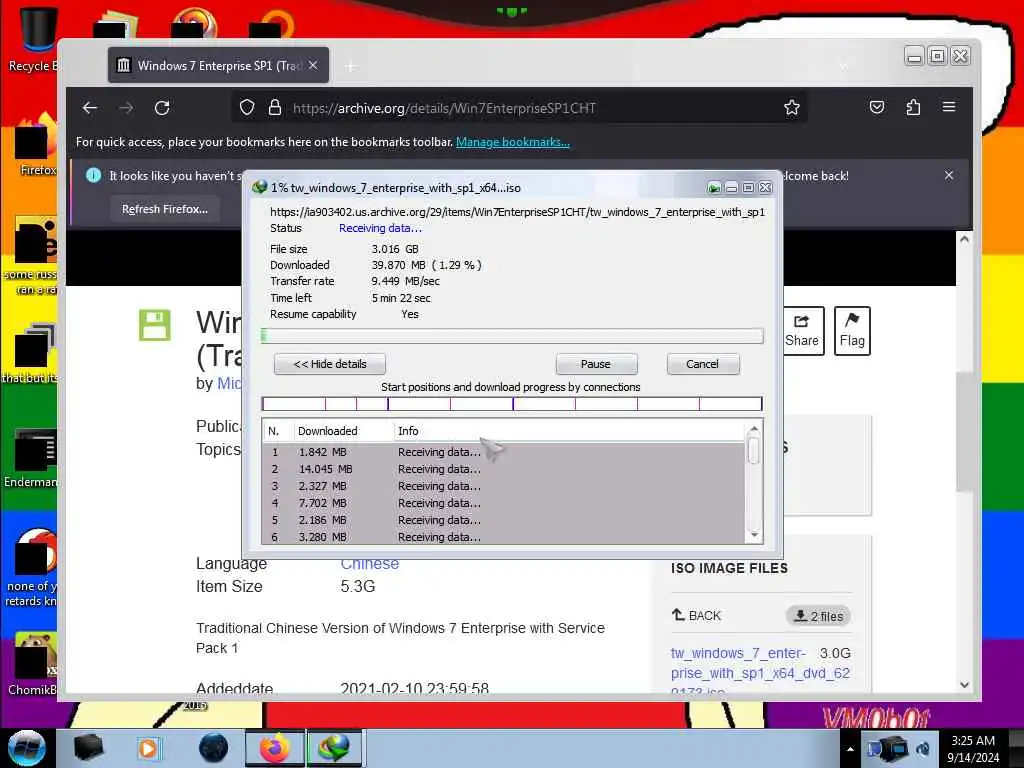Click the Info column header
Viewport: 1024px width, 768px height.
569,431
